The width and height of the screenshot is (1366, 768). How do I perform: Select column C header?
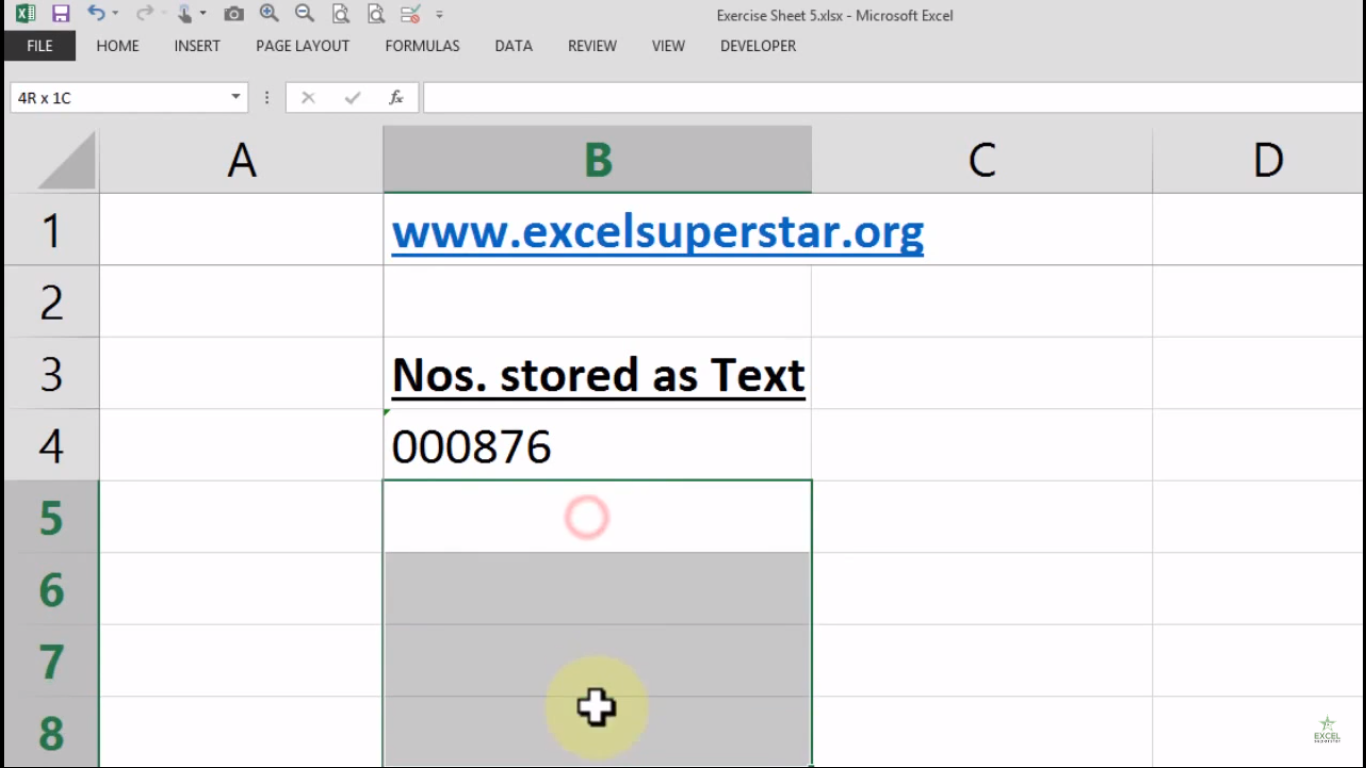982,160
